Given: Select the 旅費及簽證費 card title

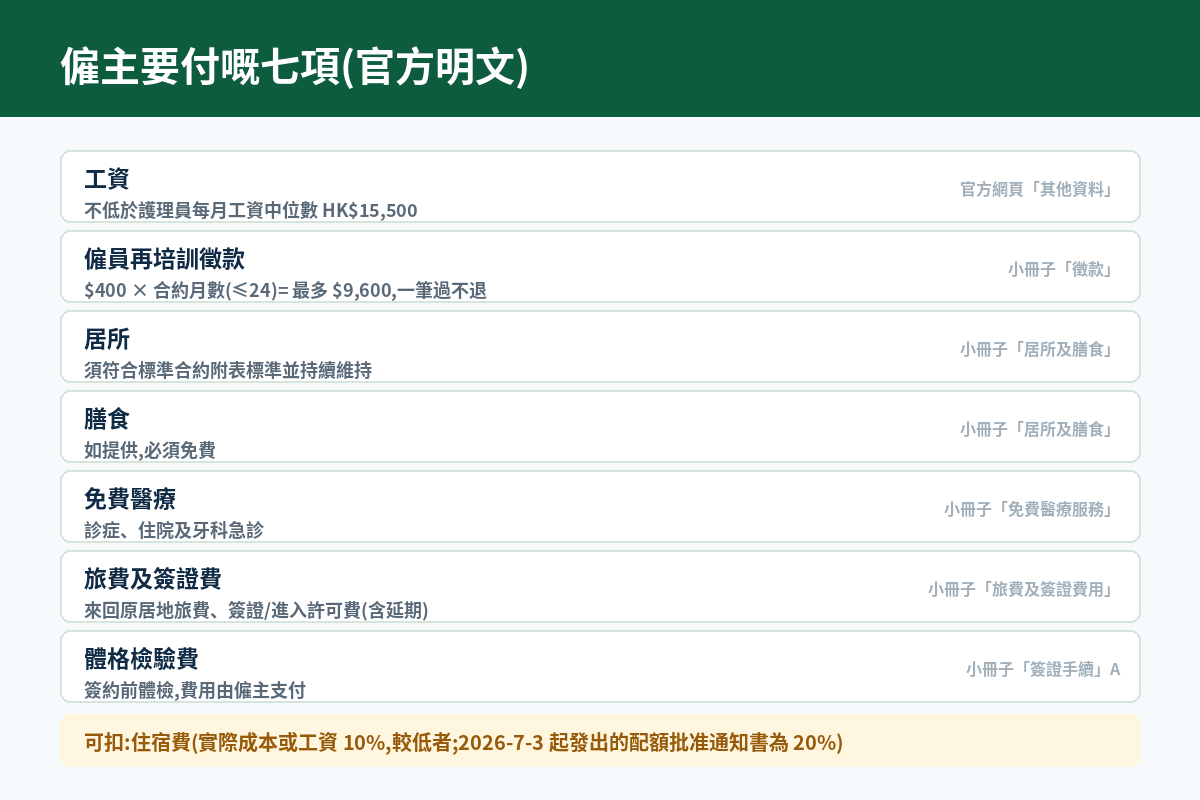Looking at the screenshot, I should 153,579.
